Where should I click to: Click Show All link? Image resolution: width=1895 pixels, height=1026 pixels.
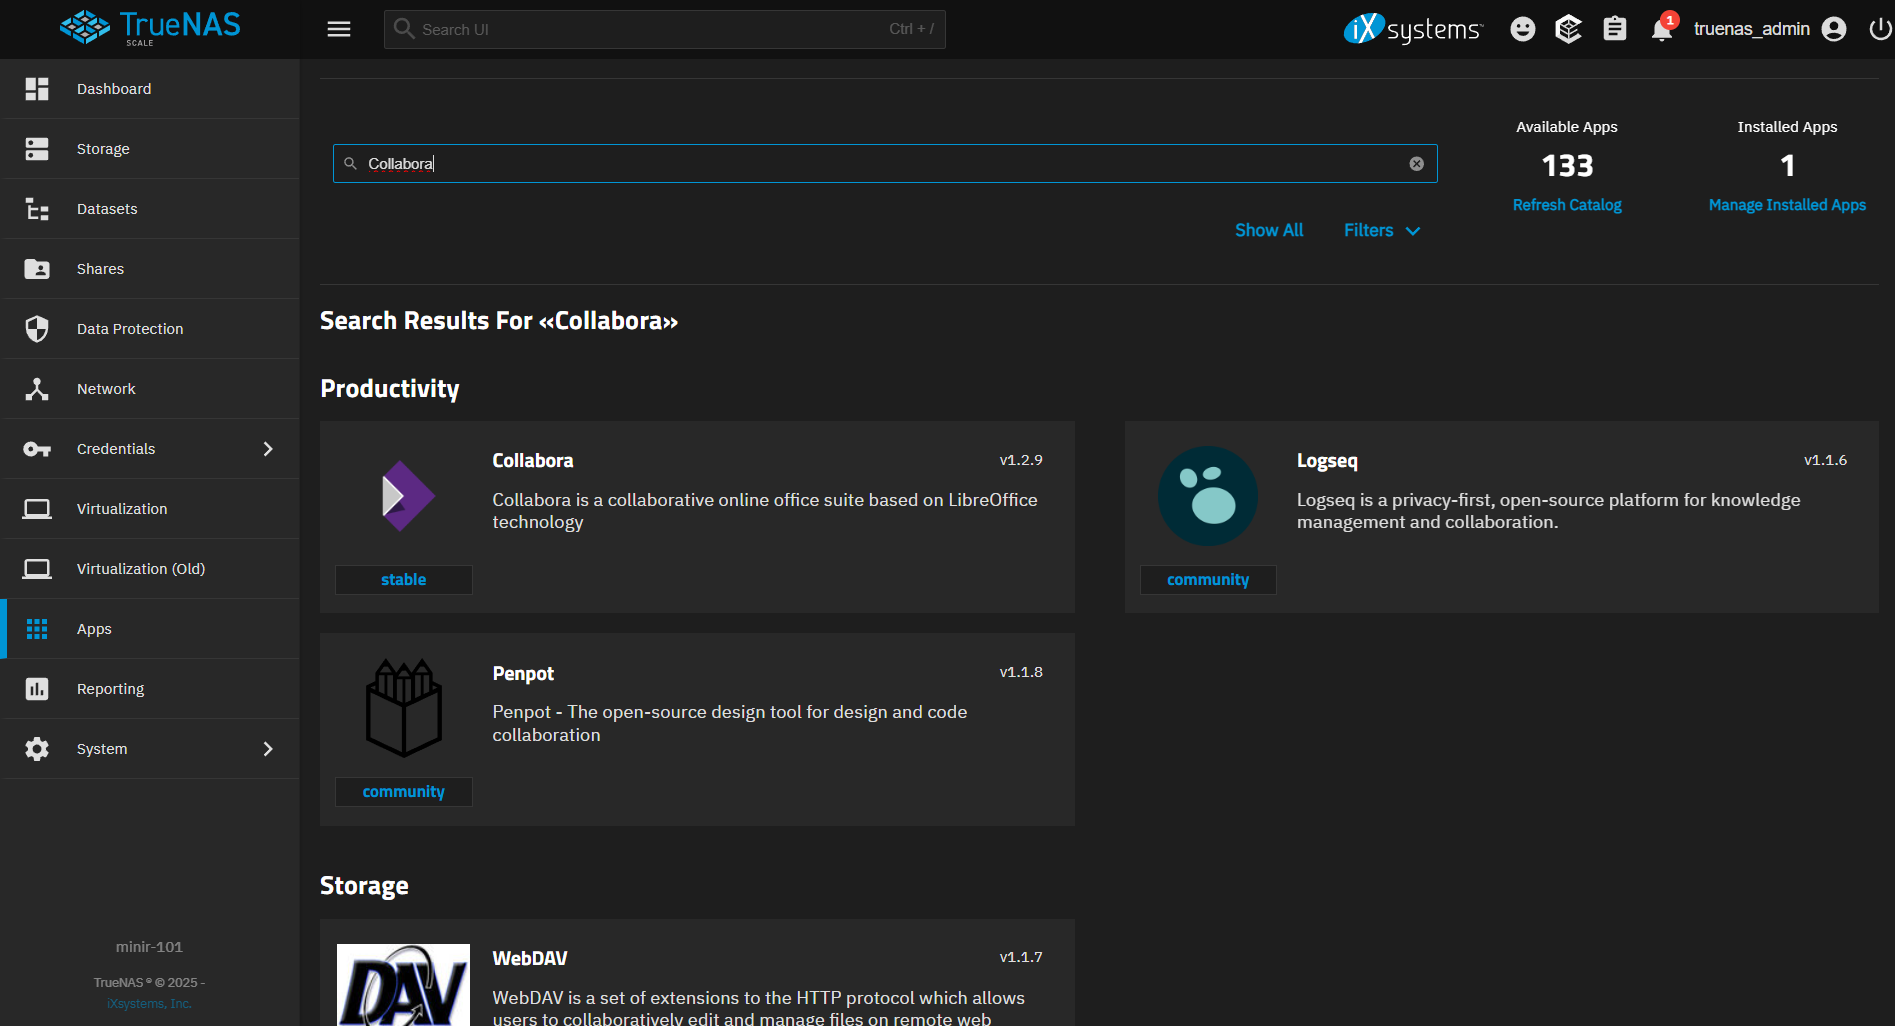[1269, 230]
